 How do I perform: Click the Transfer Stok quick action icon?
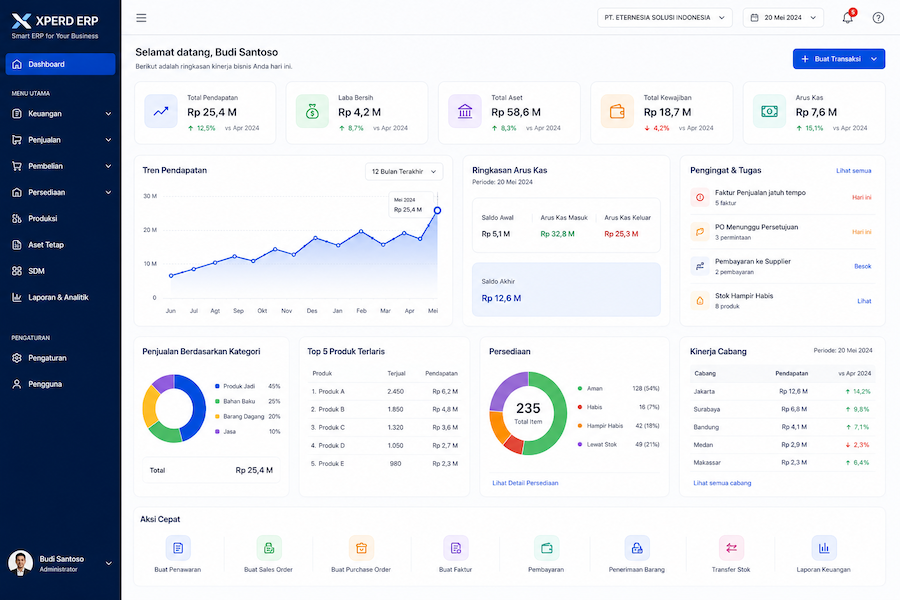click(x=731, y=548)
